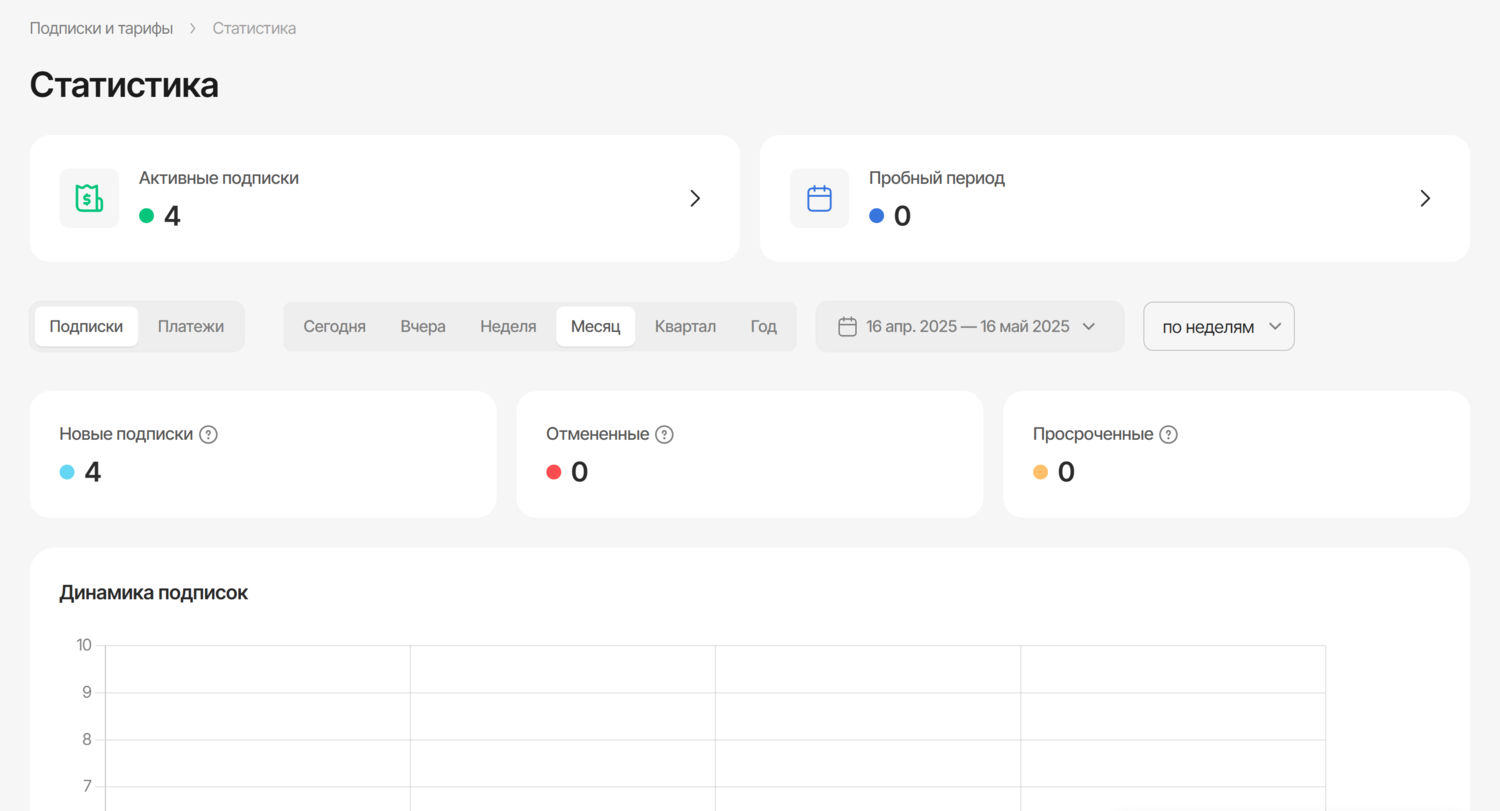Click the Отмененные label
Screen dimensions: 1500x811
click(x=598, y=434)
